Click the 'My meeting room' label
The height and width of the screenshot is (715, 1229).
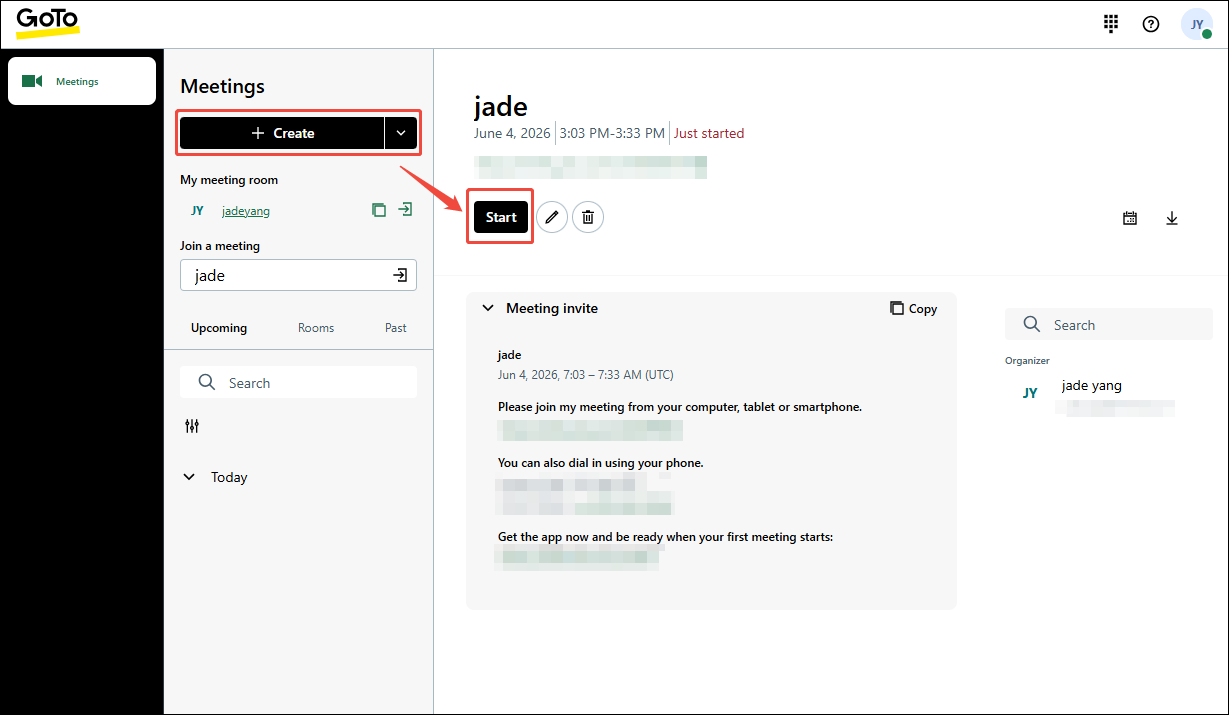click(x=229, y=180)
